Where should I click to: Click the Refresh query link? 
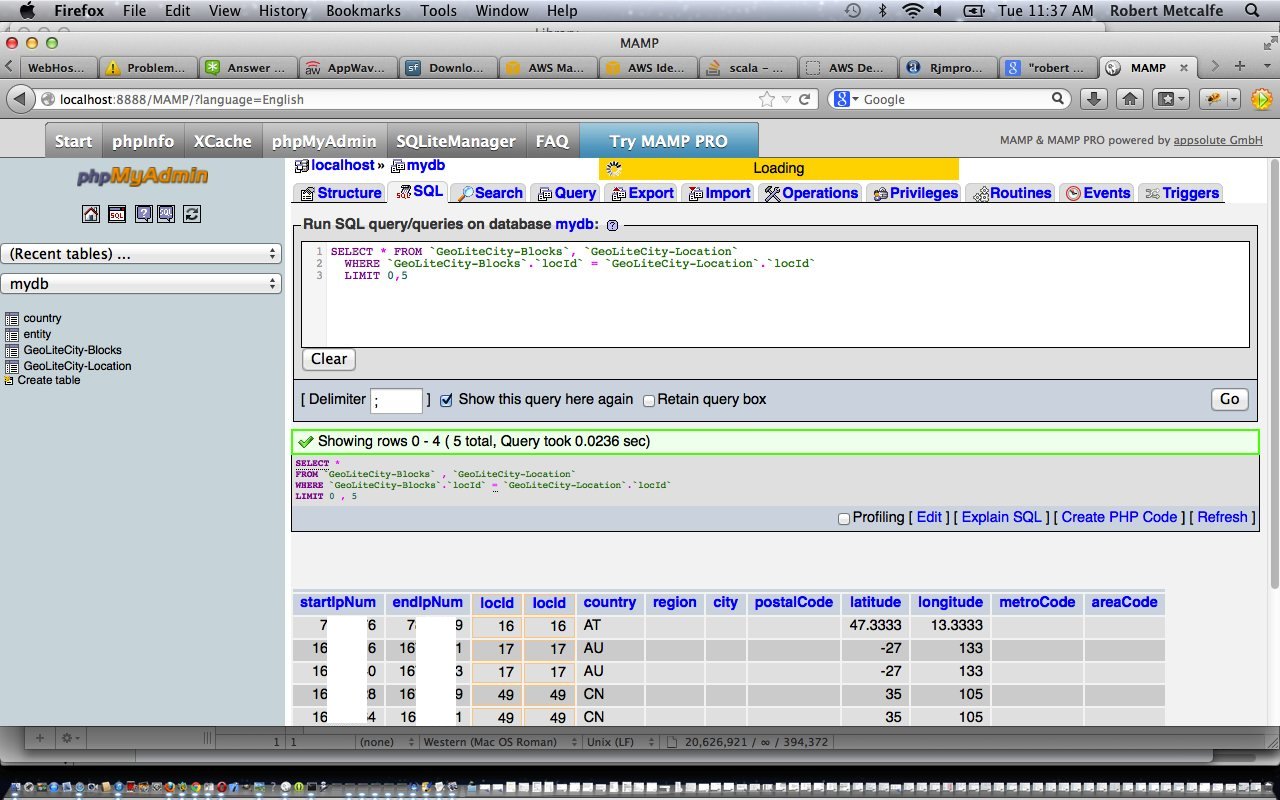[1222, 517]
